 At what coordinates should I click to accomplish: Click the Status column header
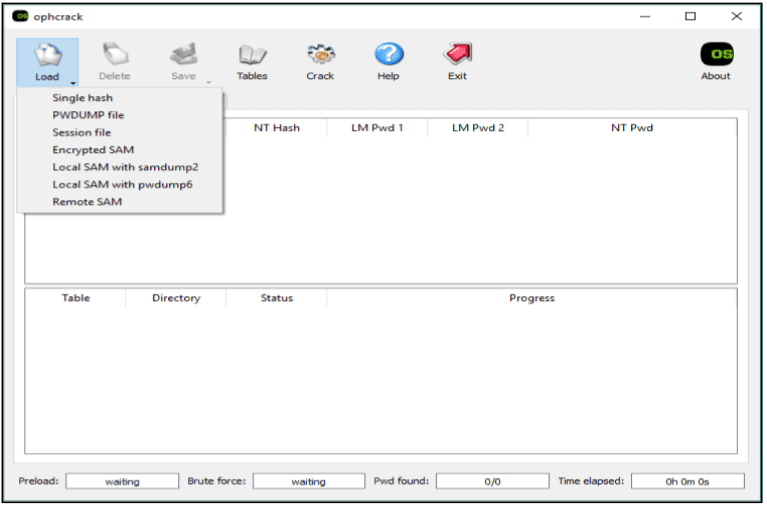click(x=276, y=298)
